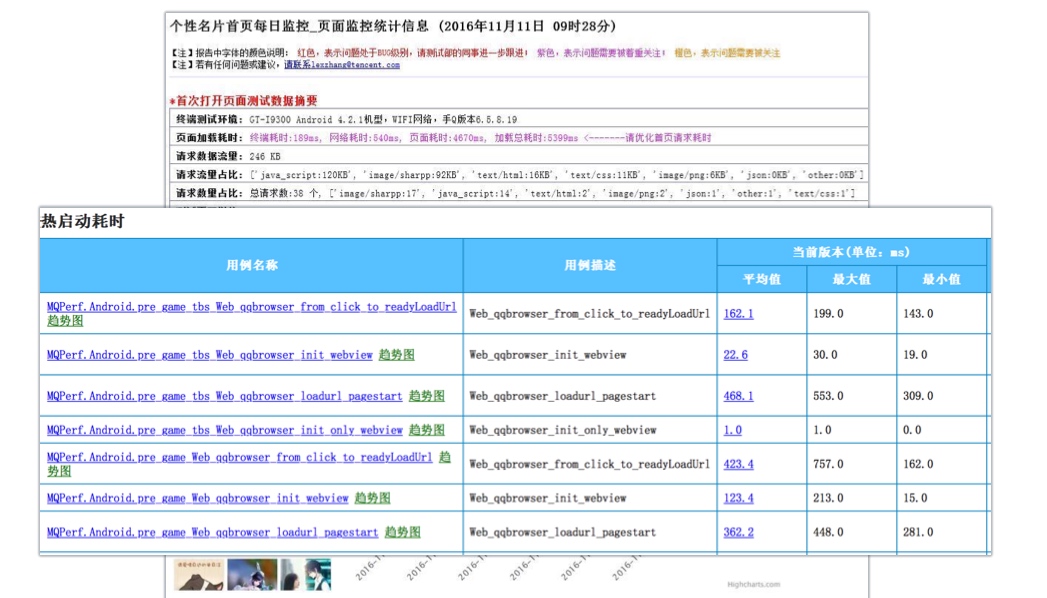Click the average value link 362.2
Screen dimensions: 1047x598
click(x=738, y=532)
